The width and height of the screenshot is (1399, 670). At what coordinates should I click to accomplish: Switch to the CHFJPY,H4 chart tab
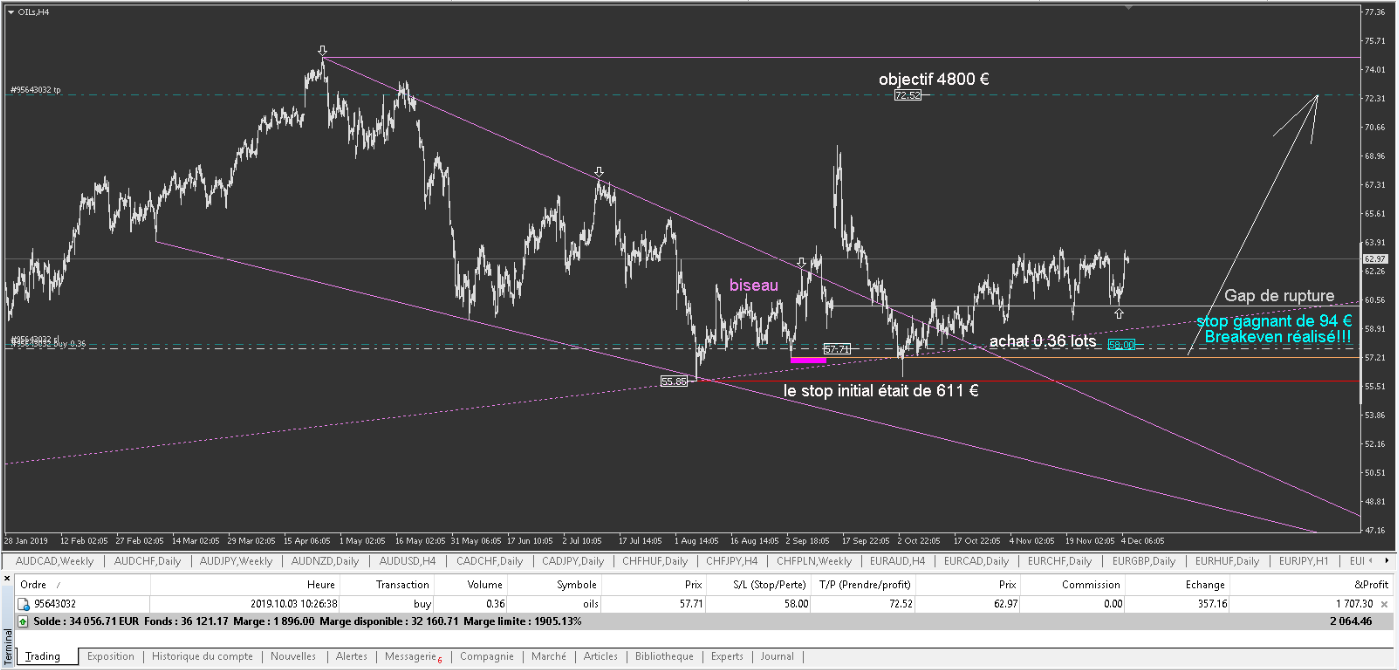pos(732,561)
